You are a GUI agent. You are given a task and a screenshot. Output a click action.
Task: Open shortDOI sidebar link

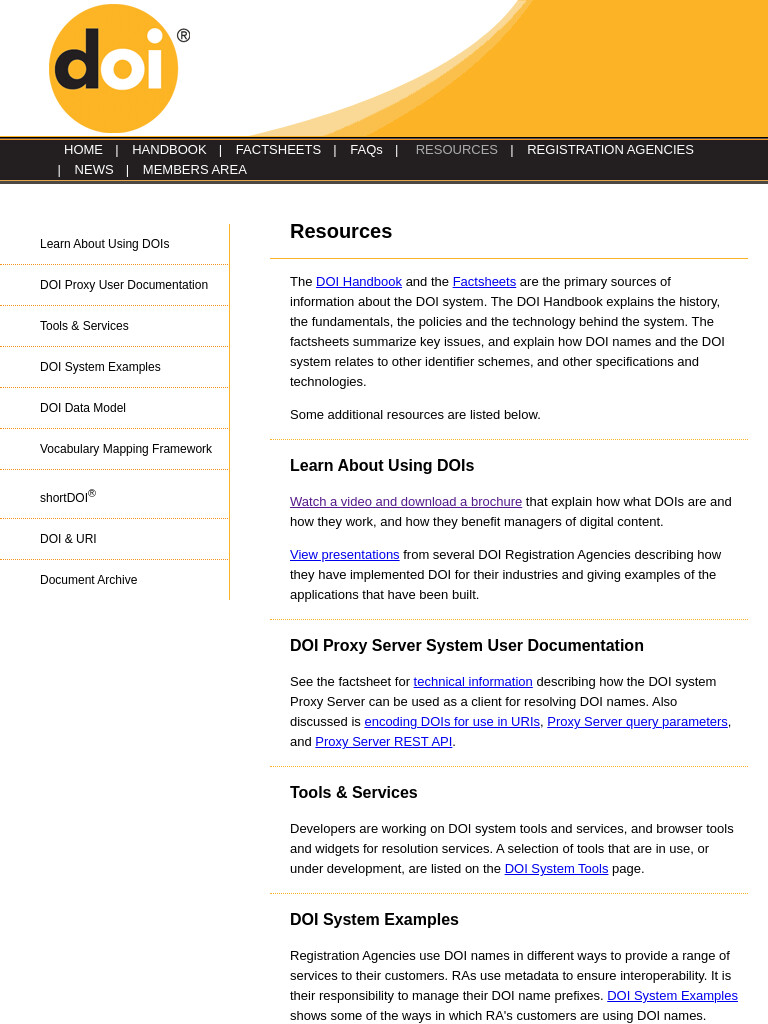point(68,496)
